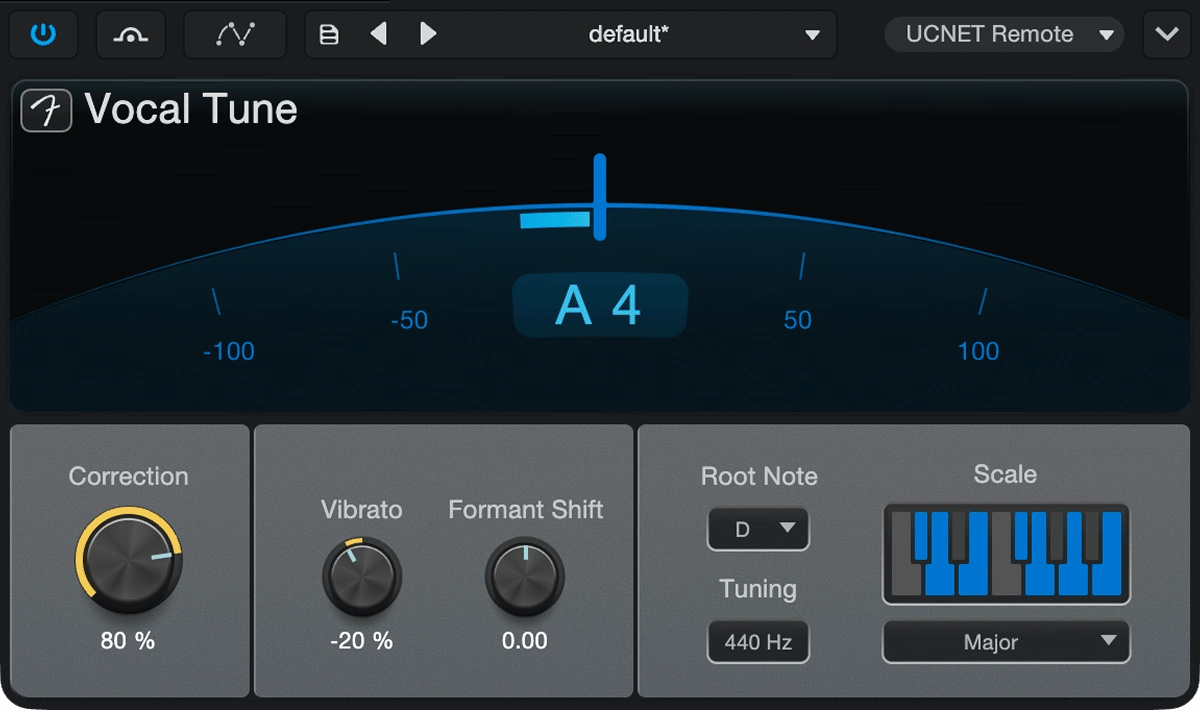Click the vertical pitch indicator needle

[599, 197]
